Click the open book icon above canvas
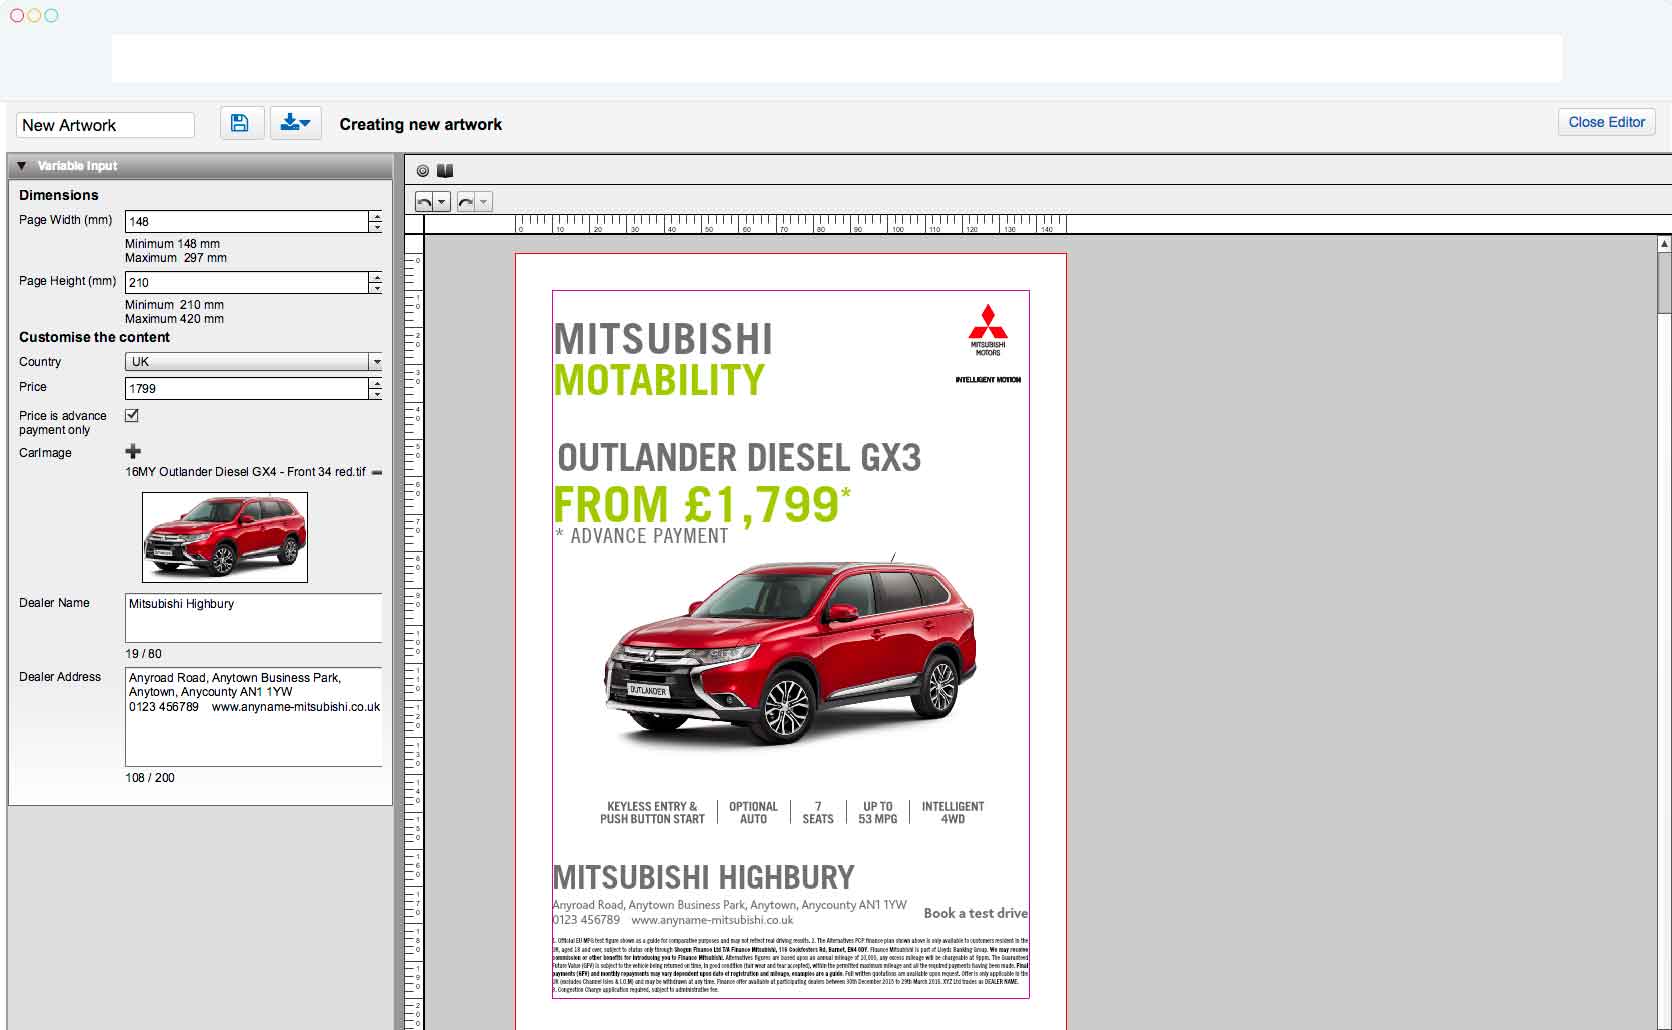Image resolution: width=1672 pixels, height=1030 pixels. click(x=445, y=171)
